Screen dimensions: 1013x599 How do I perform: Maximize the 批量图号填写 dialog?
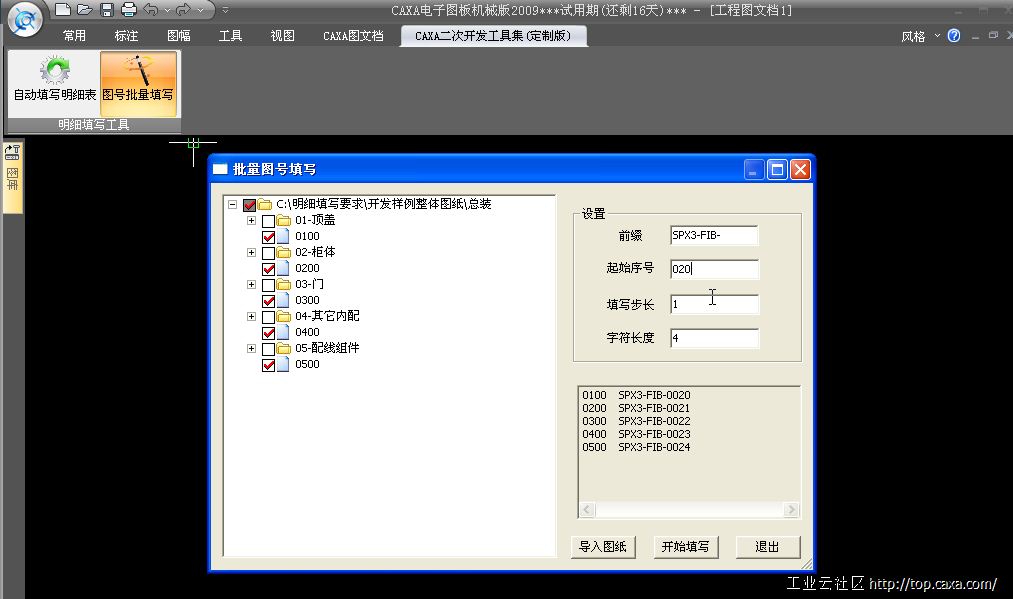[x=777, y=169]
